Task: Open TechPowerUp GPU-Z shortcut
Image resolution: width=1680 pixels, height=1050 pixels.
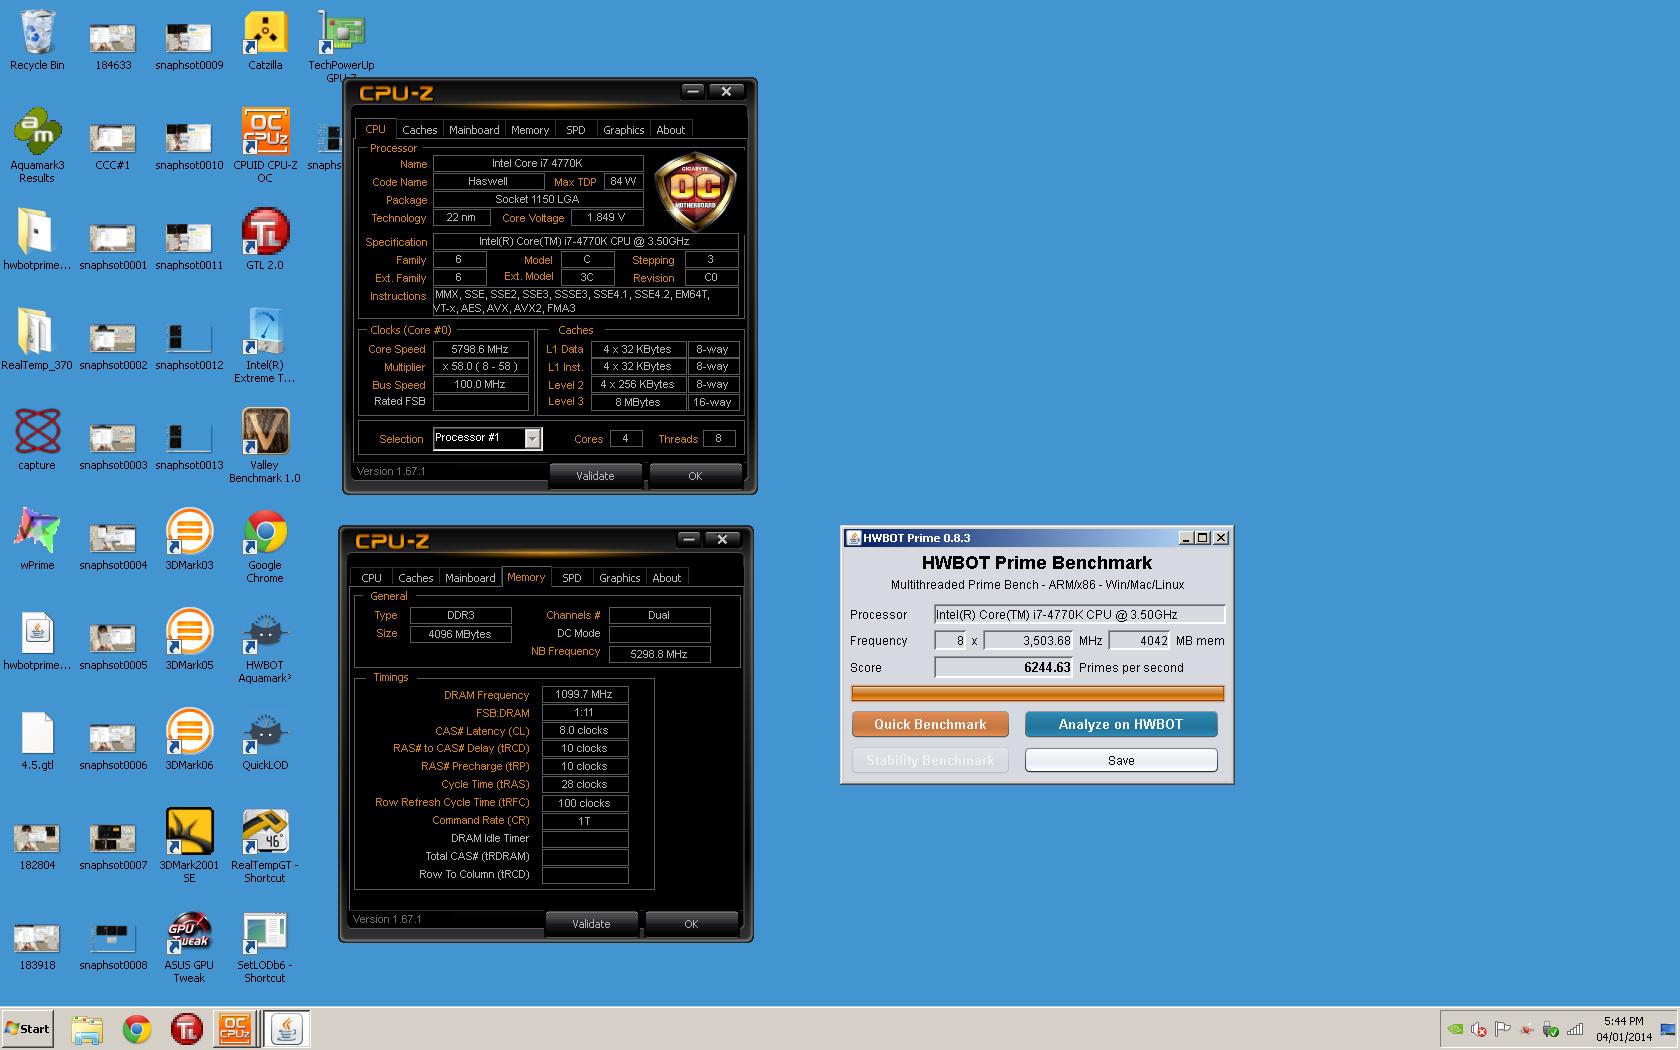Action: pos(341,45)
